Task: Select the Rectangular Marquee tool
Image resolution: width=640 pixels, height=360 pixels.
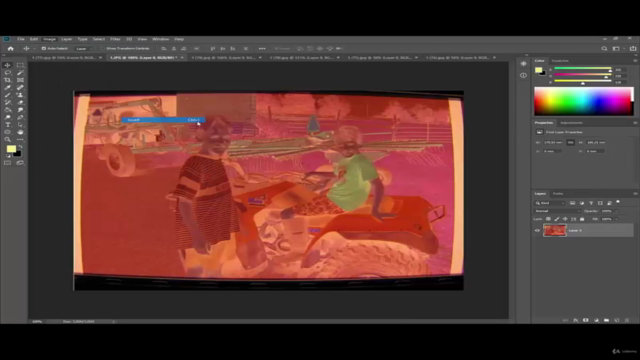Action: point(20,65)
